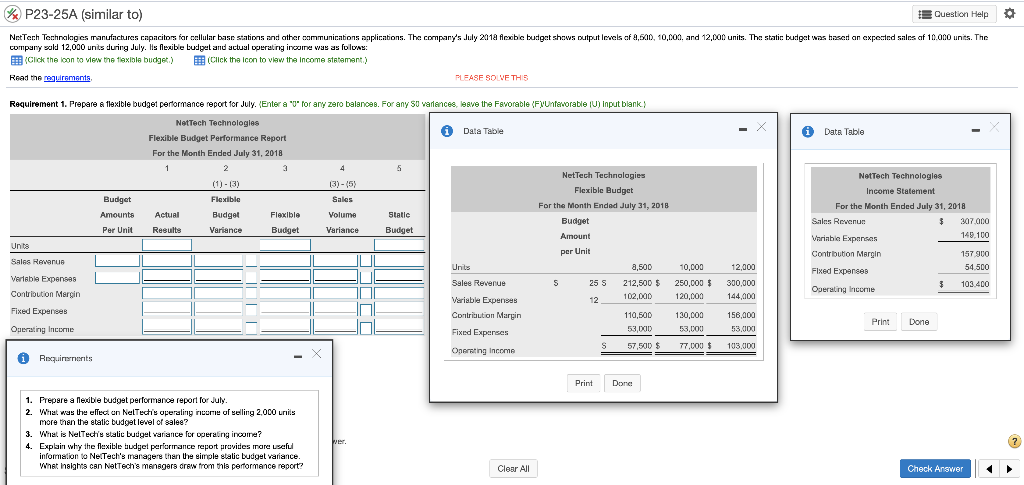
Task: Click the yellow help question mark icon
Action: [1014, 442]
